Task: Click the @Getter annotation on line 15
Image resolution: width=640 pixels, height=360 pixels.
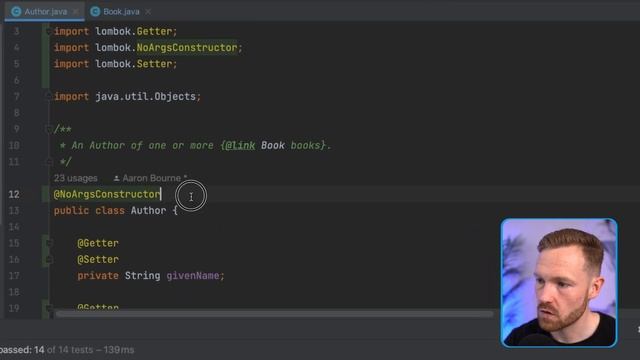Action: (98, 243)
